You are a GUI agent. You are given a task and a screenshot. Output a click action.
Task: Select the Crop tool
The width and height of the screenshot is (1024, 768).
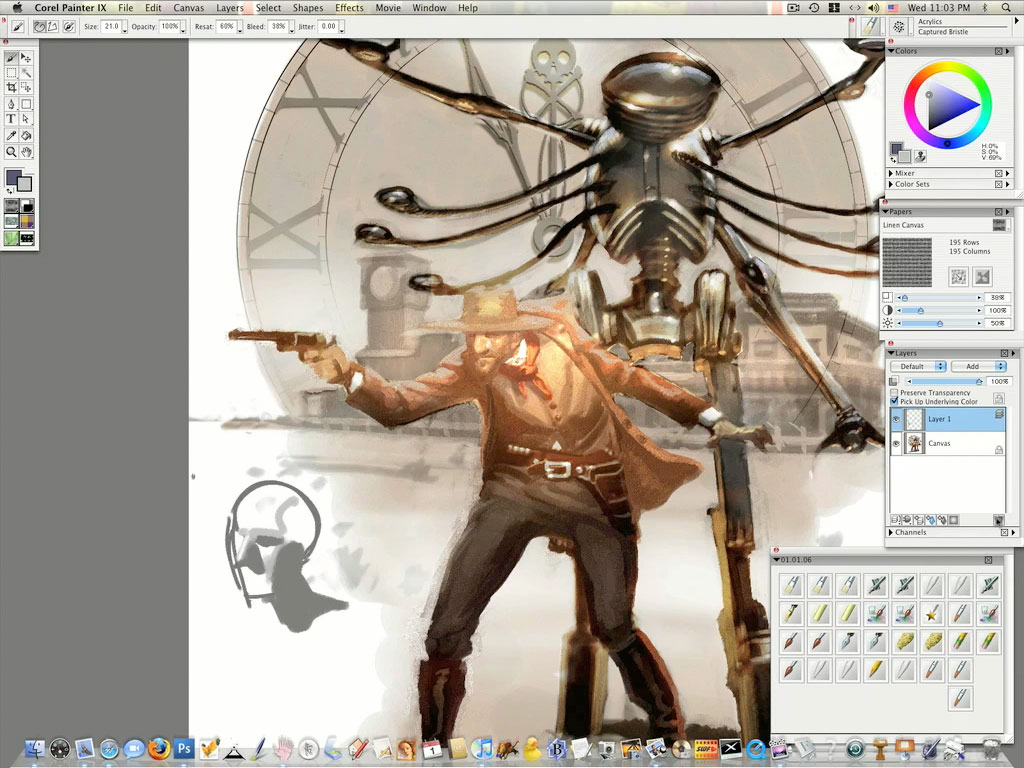[x=11, y=88]
